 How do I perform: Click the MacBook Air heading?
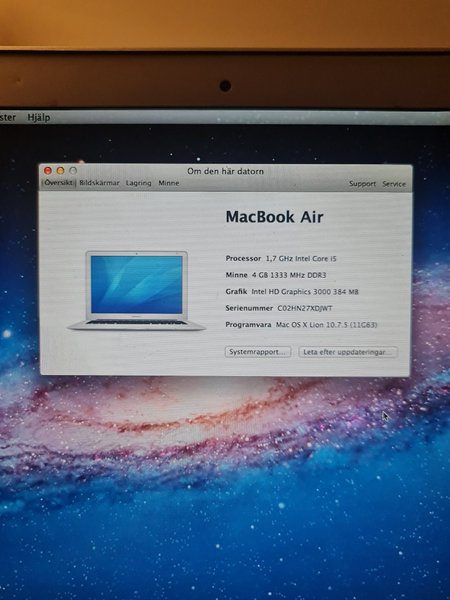pyautogui.click(x=274, y=217)
